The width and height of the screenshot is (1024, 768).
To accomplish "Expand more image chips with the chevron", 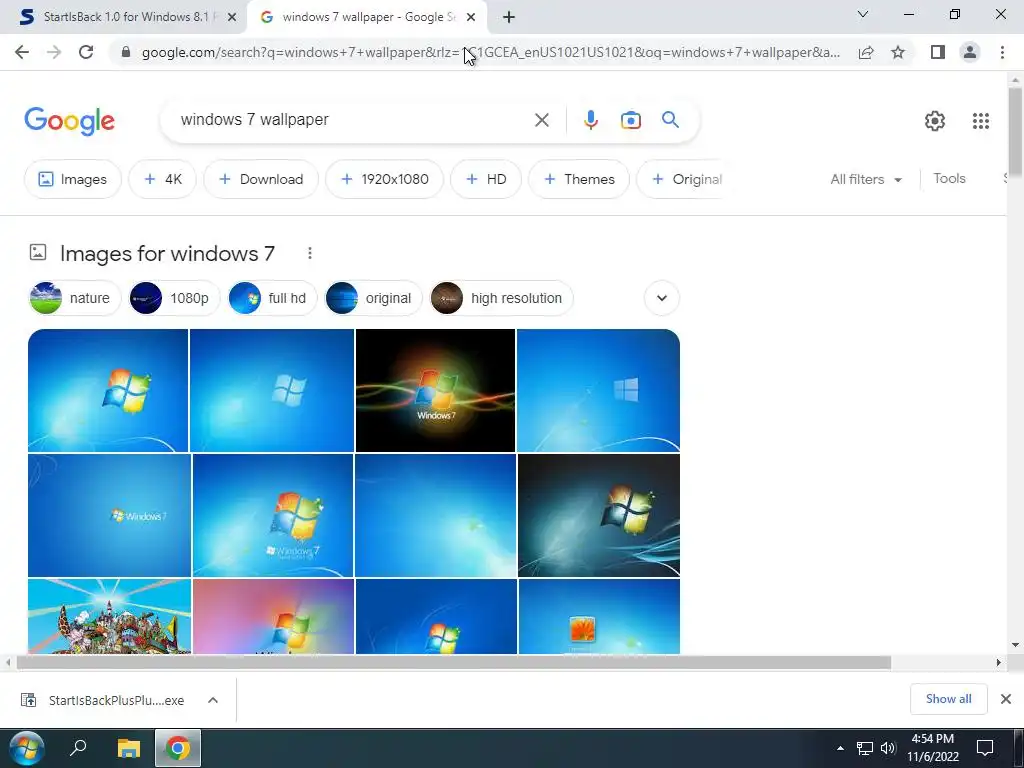I will tap(662, 298).
